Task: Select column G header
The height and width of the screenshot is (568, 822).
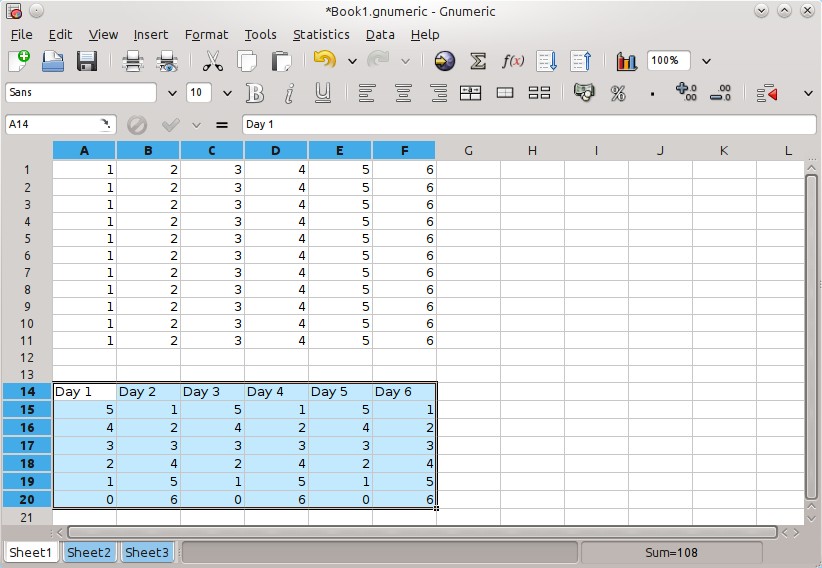Action: 468,151
